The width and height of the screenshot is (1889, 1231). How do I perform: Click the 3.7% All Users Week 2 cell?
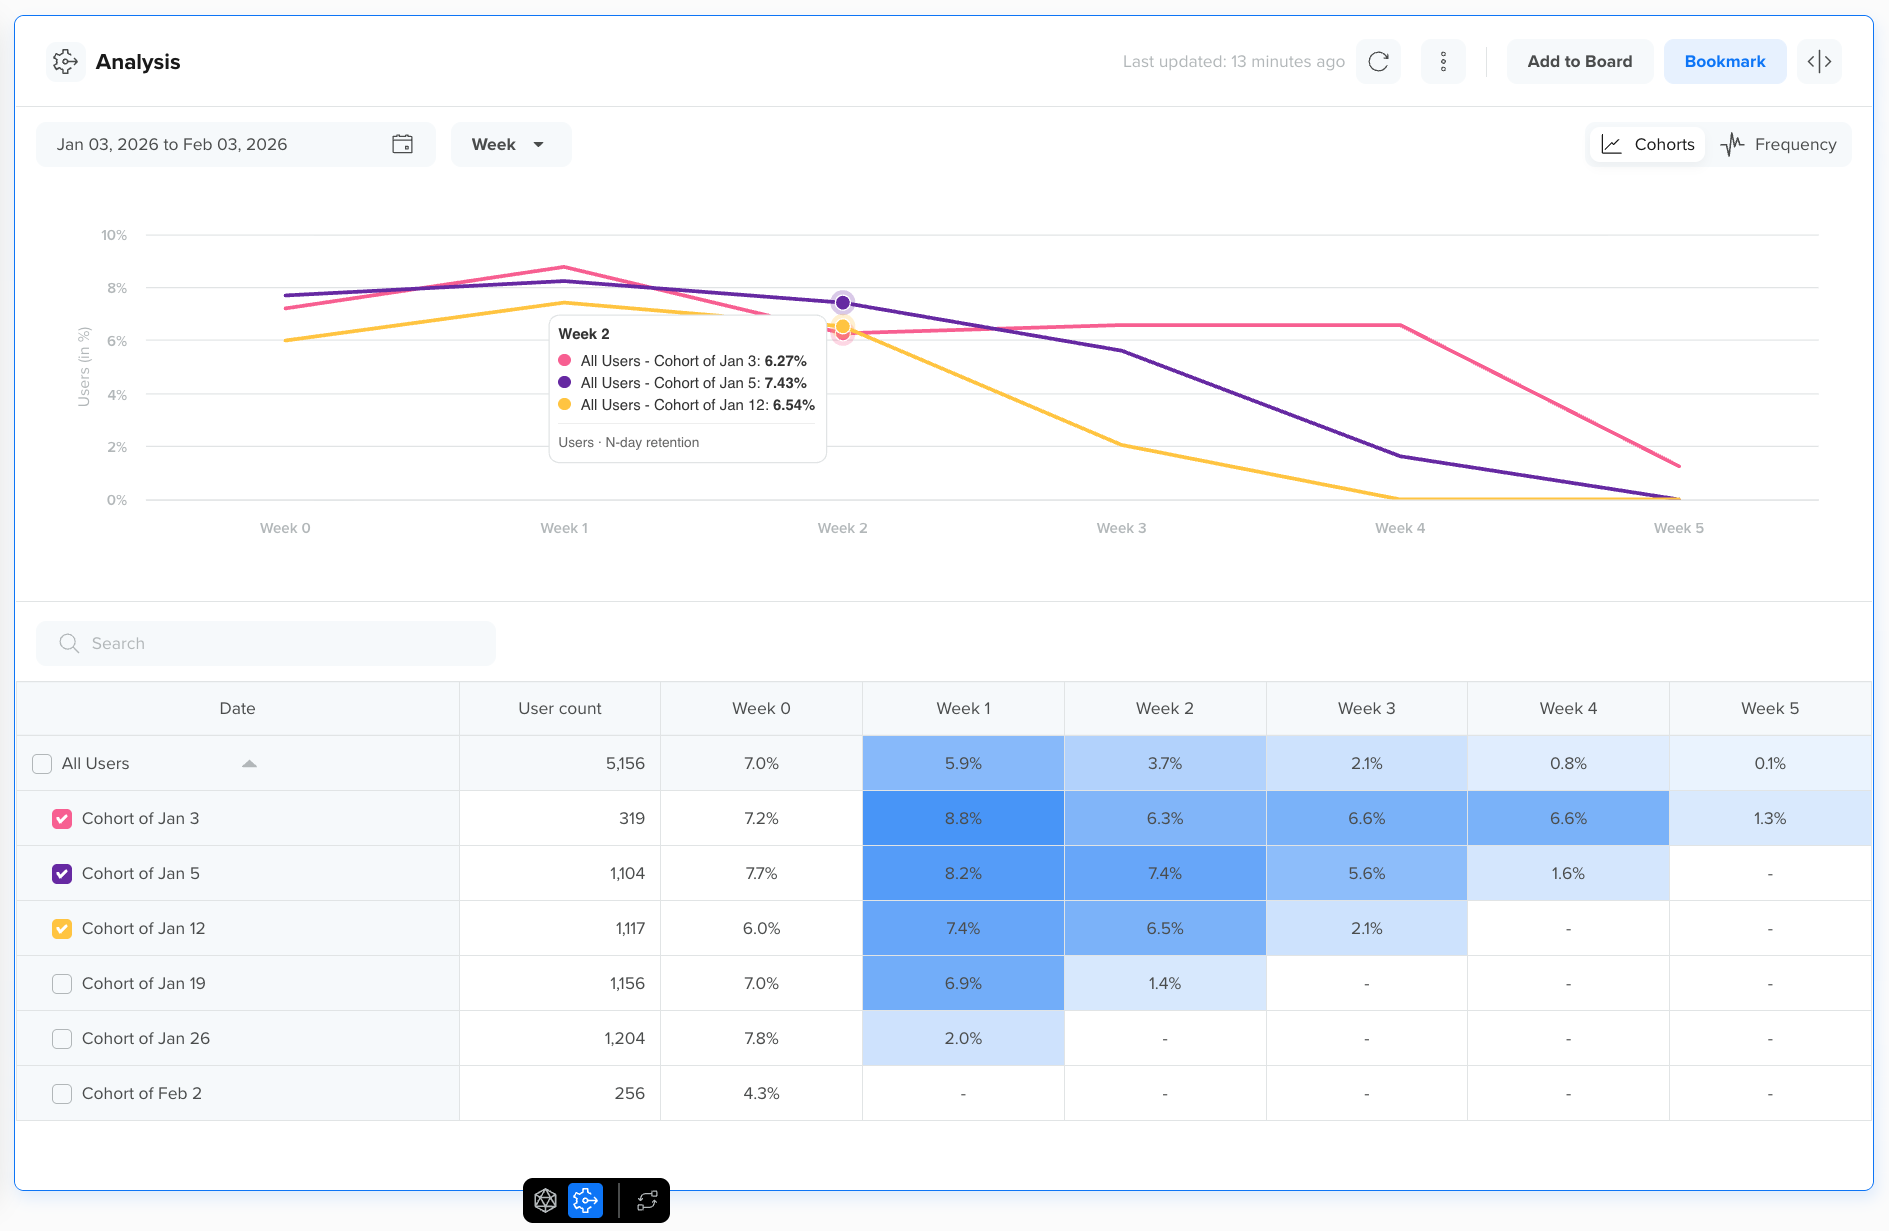coord(1165,764)
